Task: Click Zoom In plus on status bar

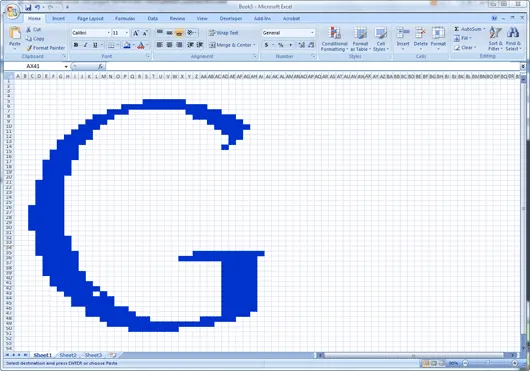Action: pyautogui.click(x=515, y=364)
